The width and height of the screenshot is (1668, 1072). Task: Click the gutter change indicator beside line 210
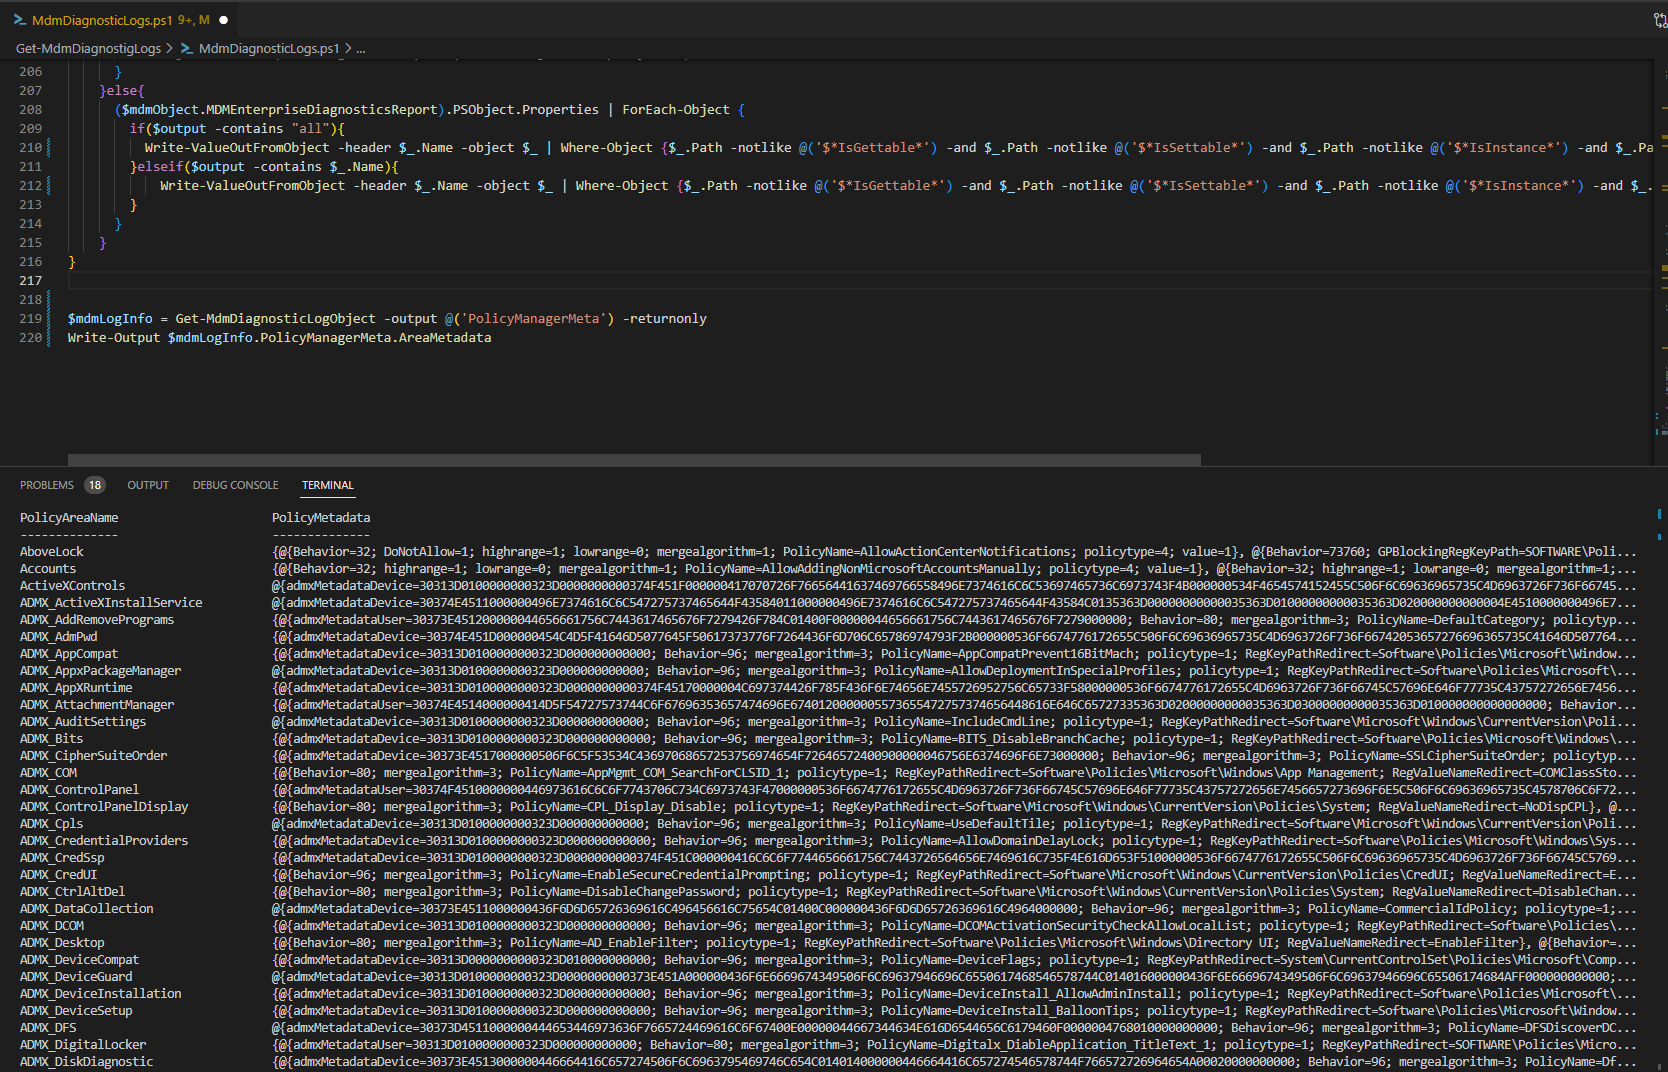click(x=48, y=147)
